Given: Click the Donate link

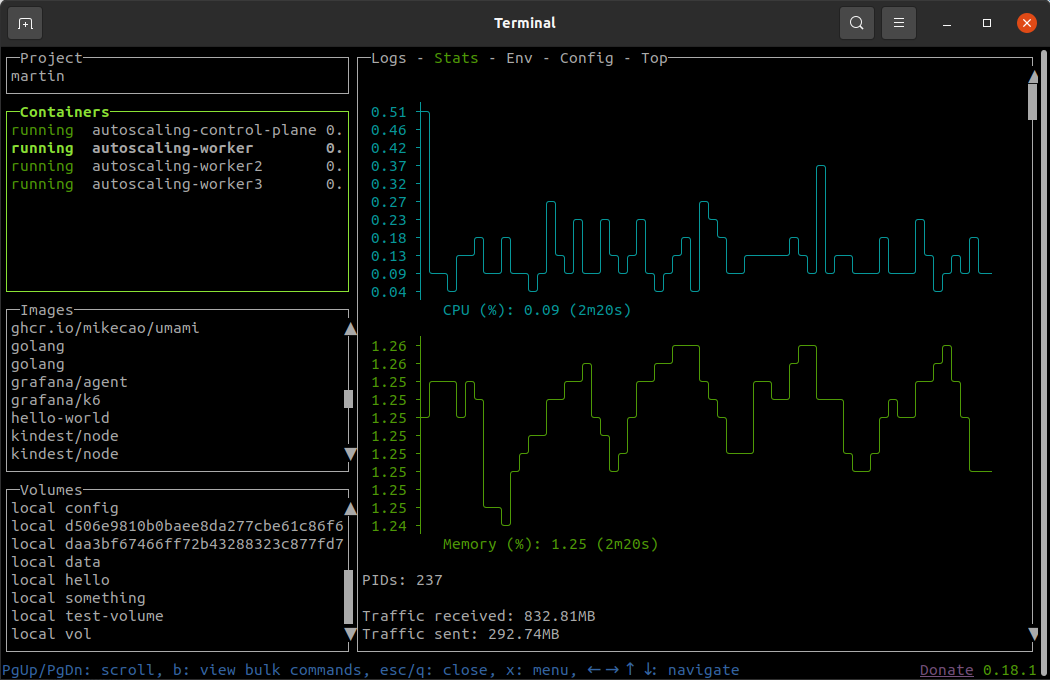Looking at the screenshot, I should click(x=946, y=670).
